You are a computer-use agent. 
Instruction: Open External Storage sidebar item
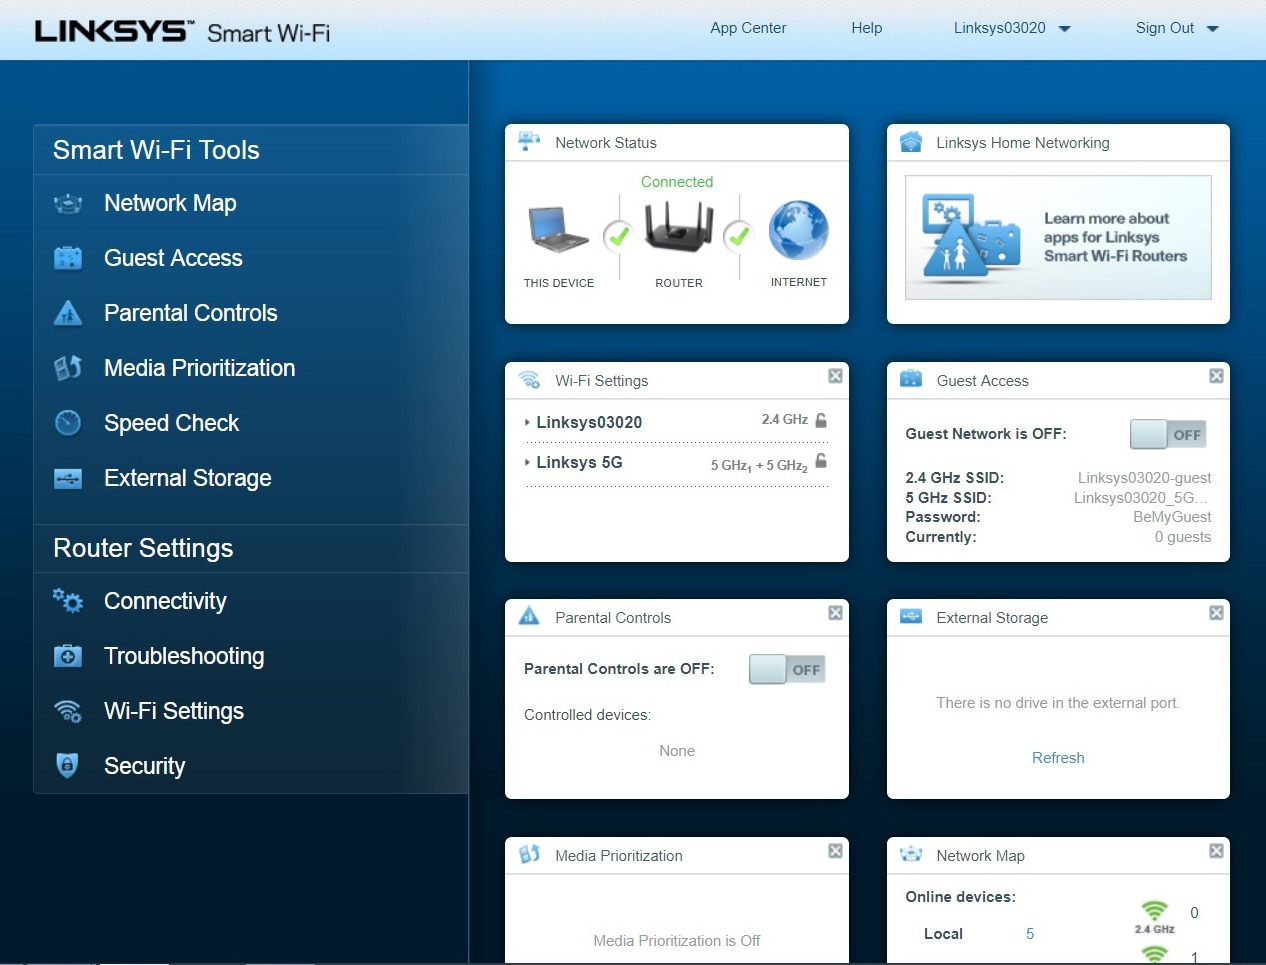(188, 478)
